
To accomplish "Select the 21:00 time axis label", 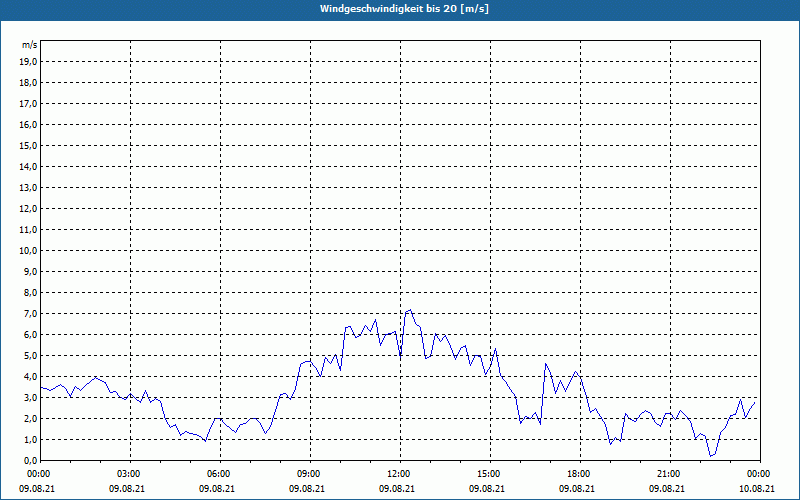I will [x=669, y=473].
